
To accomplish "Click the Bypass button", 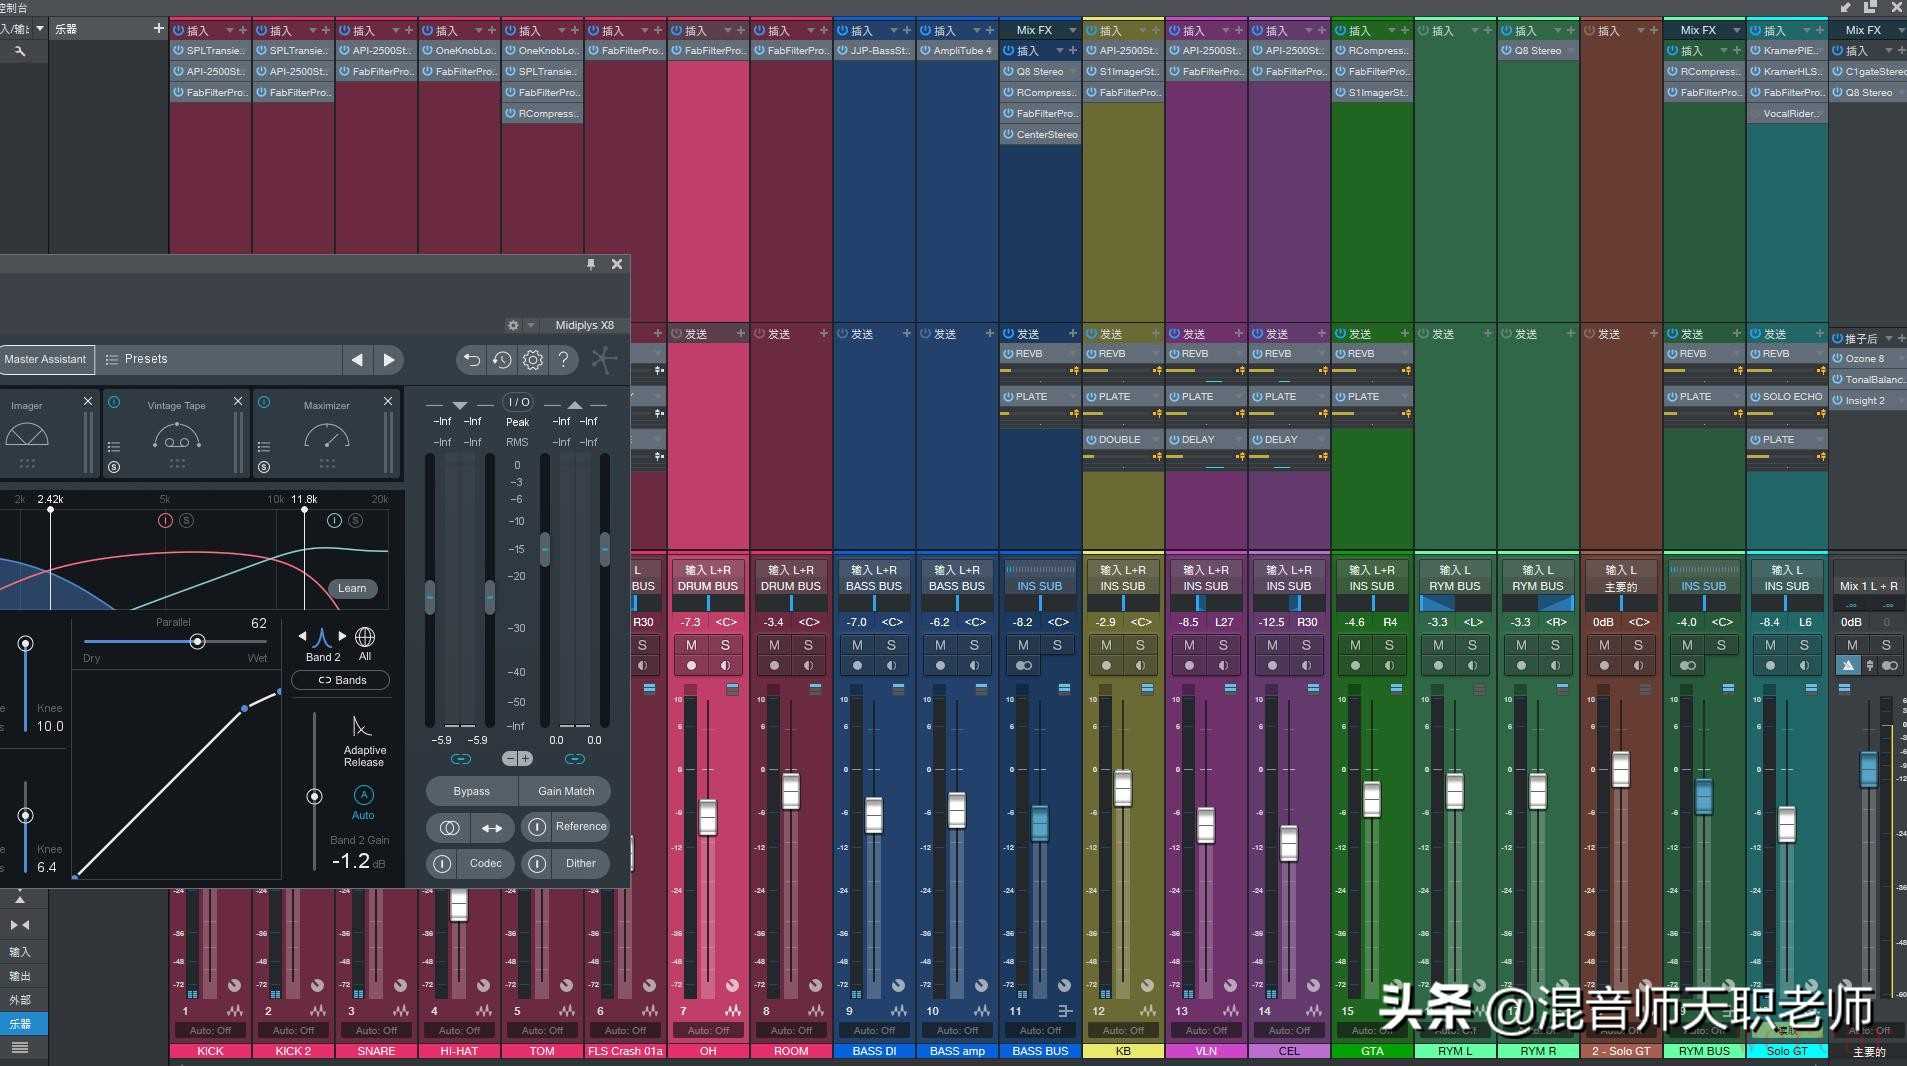I will click(x=471, y=791).
